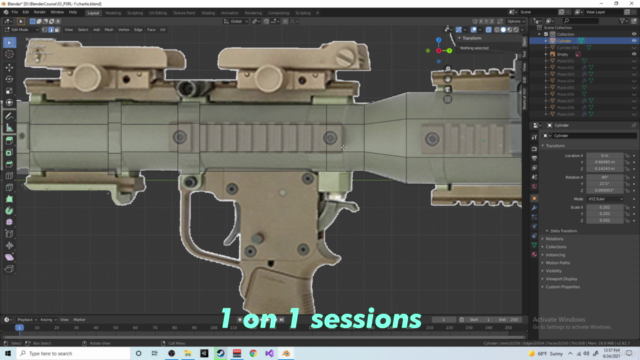Open the Mesh menu in viewport header
This screenshot has height=360, width=640.
[109, 30]
